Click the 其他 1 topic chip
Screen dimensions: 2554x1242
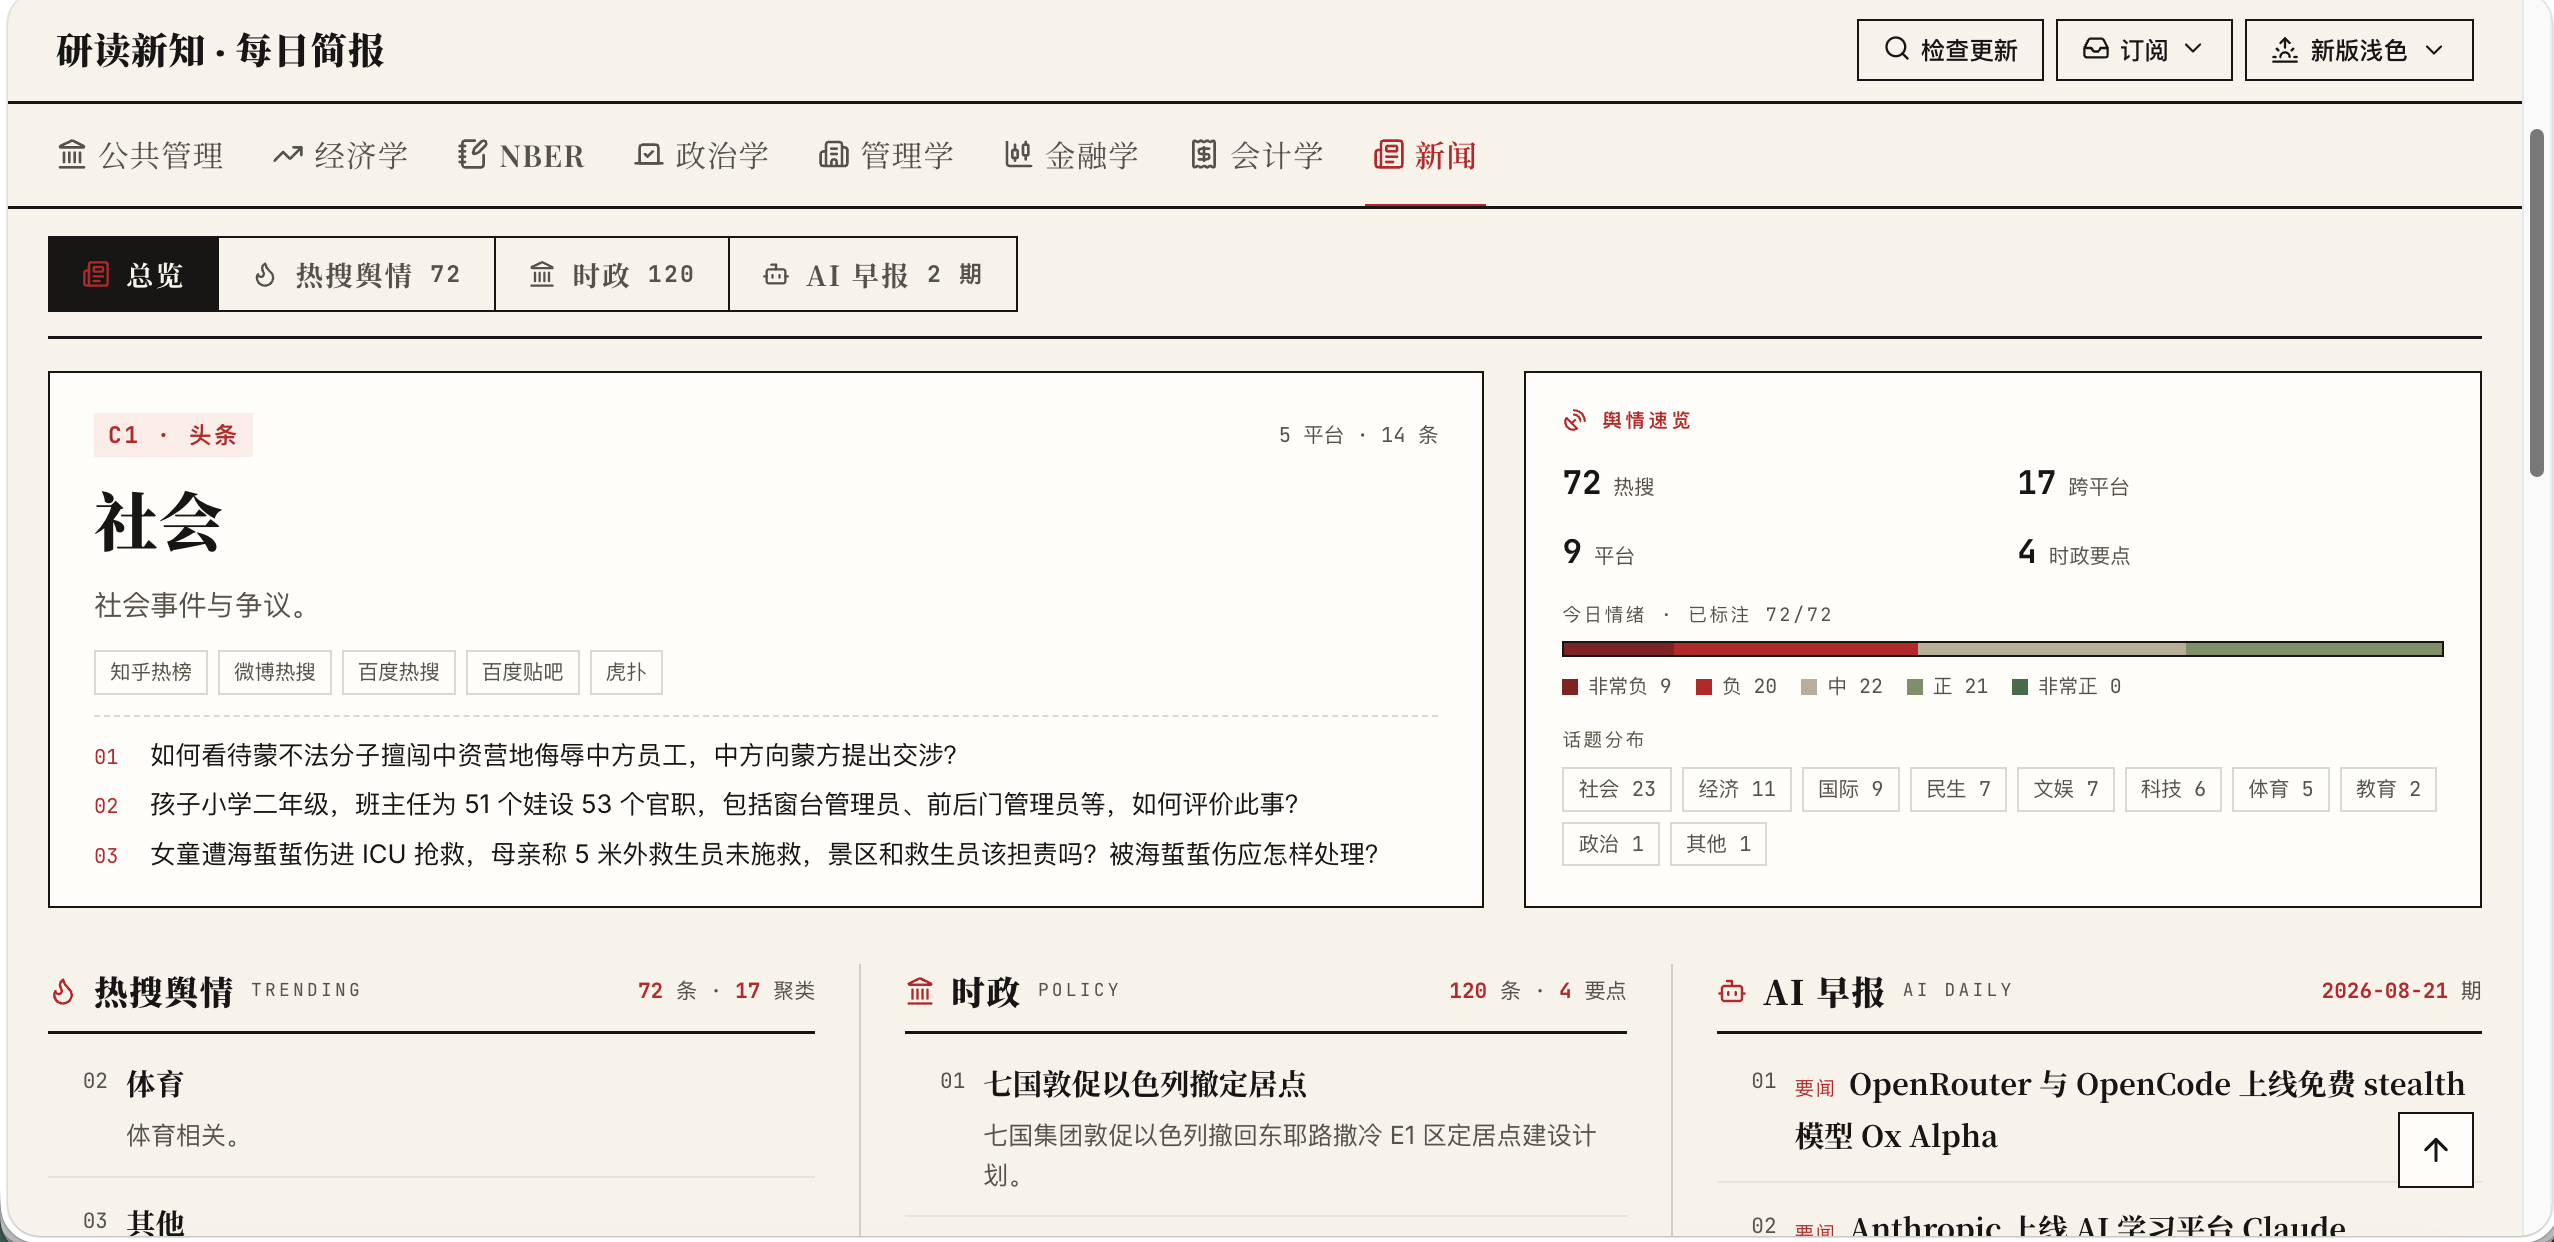pyautogui.click(x=1719, y=844)
